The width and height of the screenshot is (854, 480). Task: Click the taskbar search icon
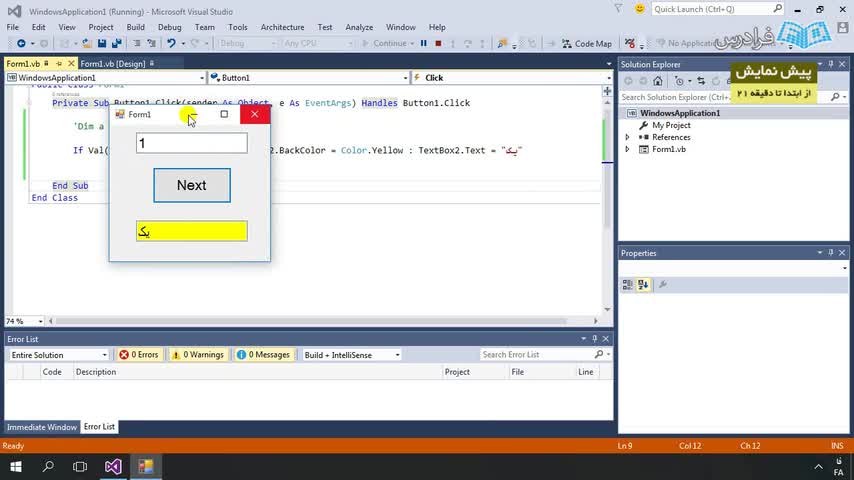click(48, 466)
